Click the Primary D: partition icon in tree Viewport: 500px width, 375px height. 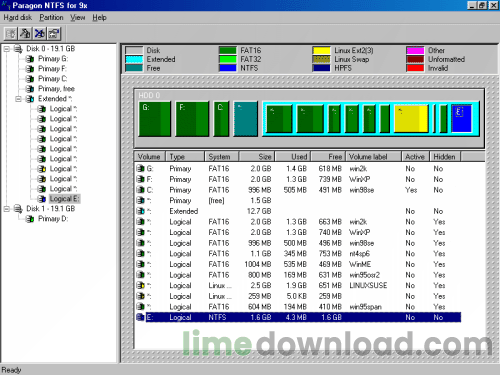(x=30, y=219)
